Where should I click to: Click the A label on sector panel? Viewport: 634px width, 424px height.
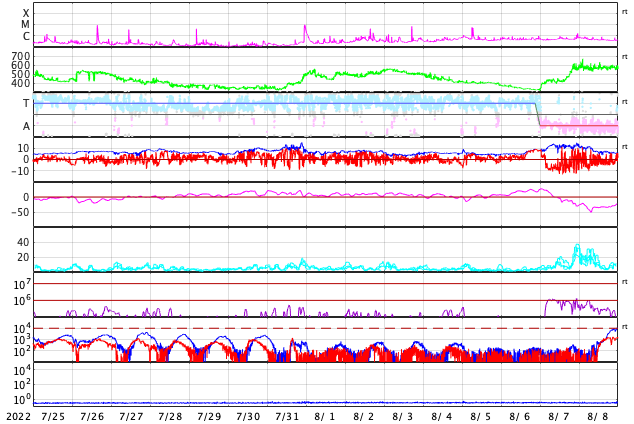[x=26, y=126]
